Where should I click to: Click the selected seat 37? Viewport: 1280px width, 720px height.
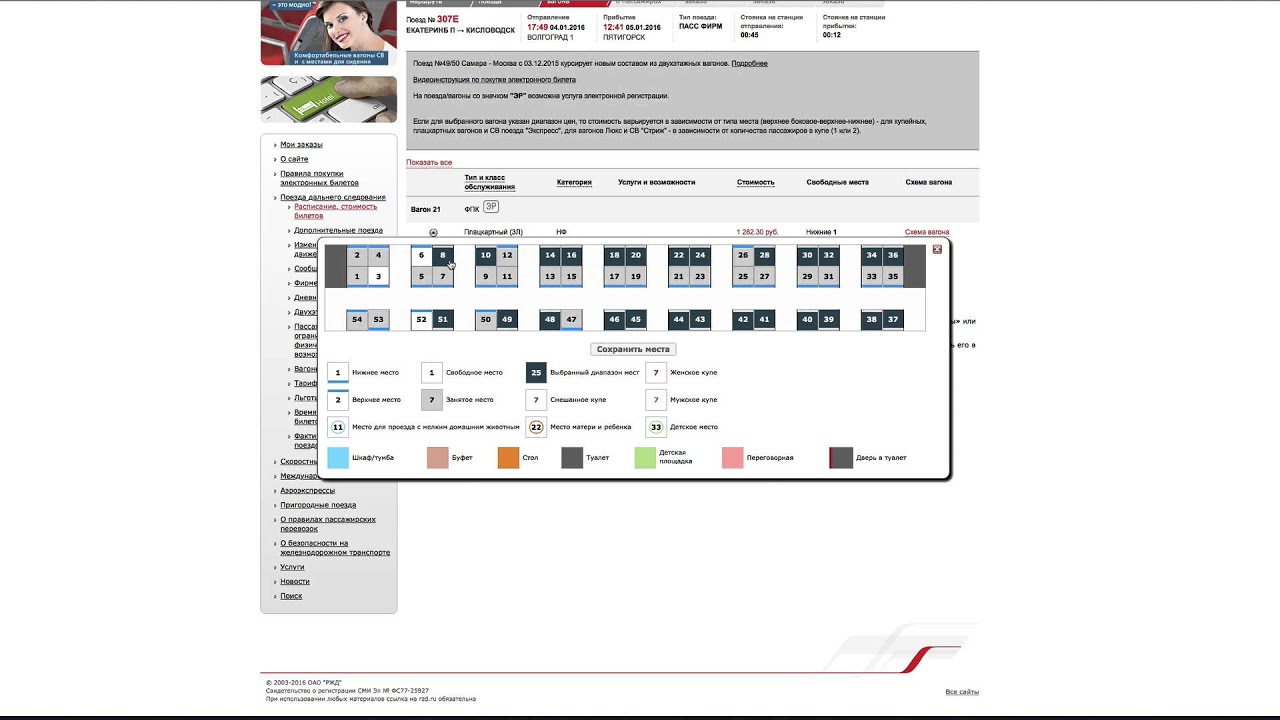click(893, 319)
